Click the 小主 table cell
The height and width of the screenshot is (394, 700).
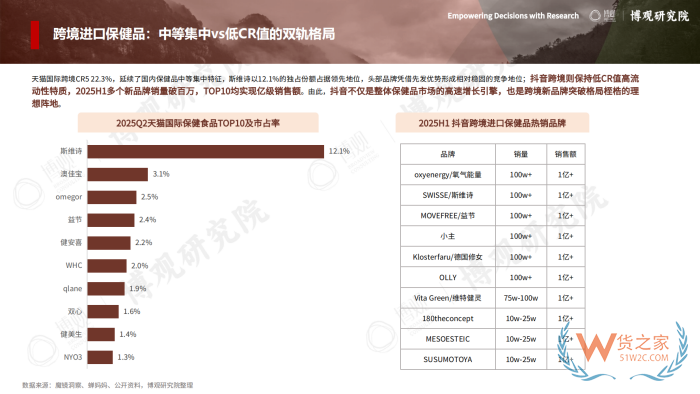point(448,236)
